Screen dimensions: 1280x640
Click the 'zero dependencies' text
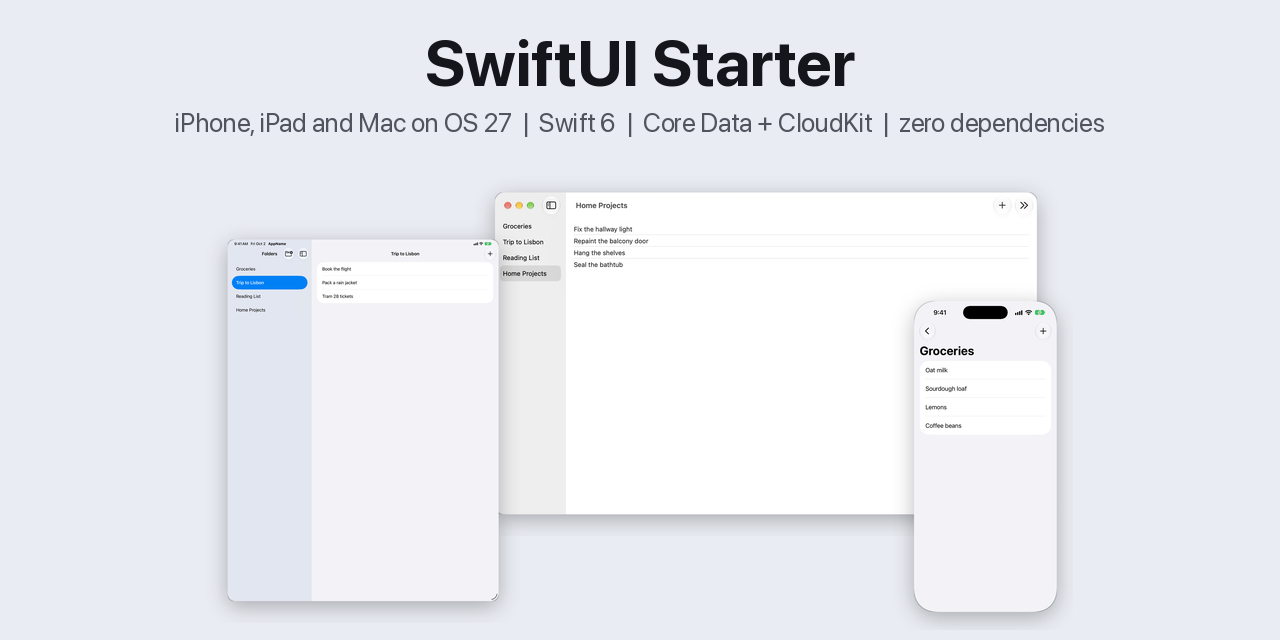coord(1001,123)
